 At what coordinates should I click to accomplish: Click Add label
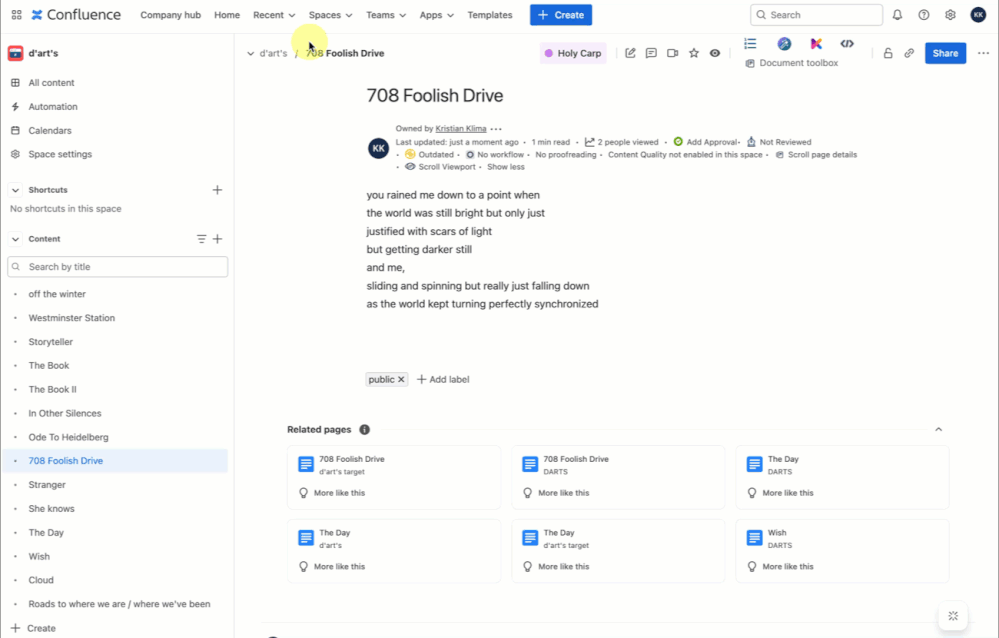[443, 379]
